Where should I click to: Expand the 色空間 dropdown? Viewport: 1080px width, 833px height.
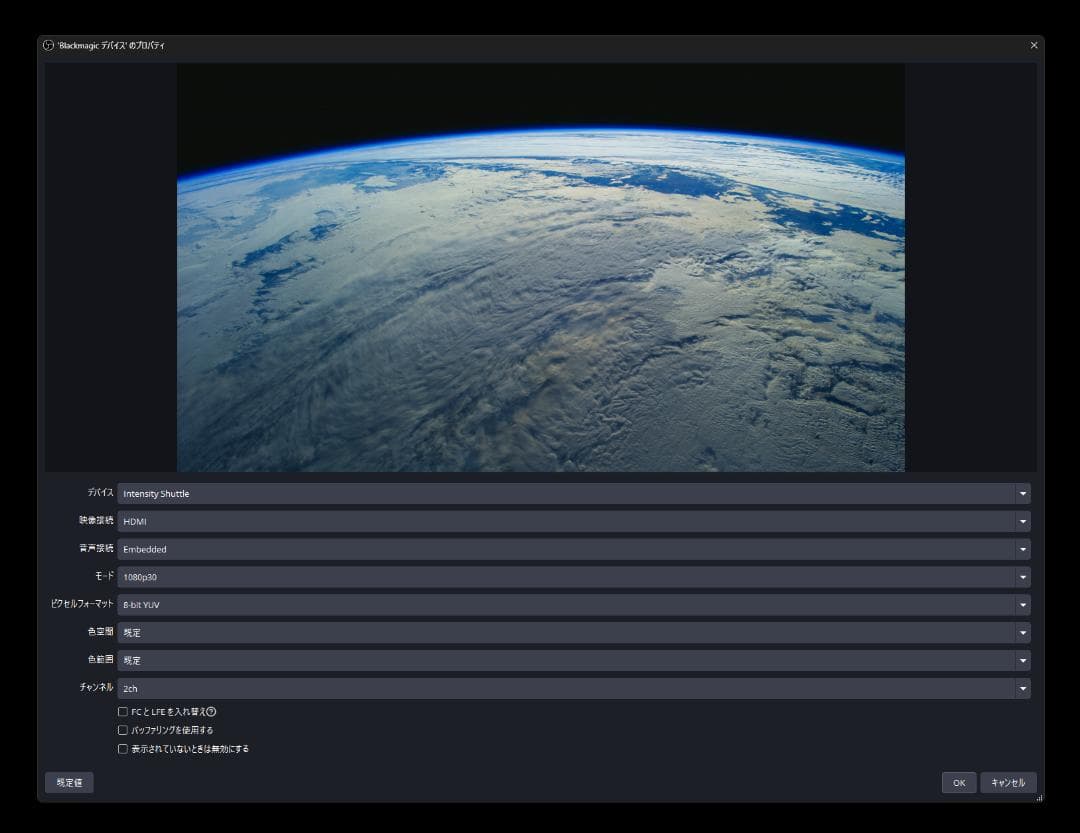tap(573, 633)
